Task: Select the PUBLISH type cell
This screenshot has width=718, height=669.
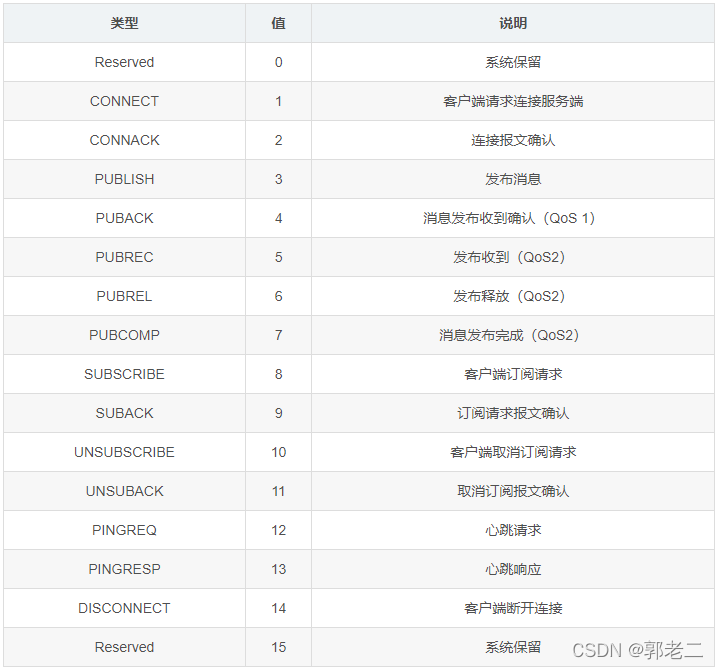Action: (124, 179)
